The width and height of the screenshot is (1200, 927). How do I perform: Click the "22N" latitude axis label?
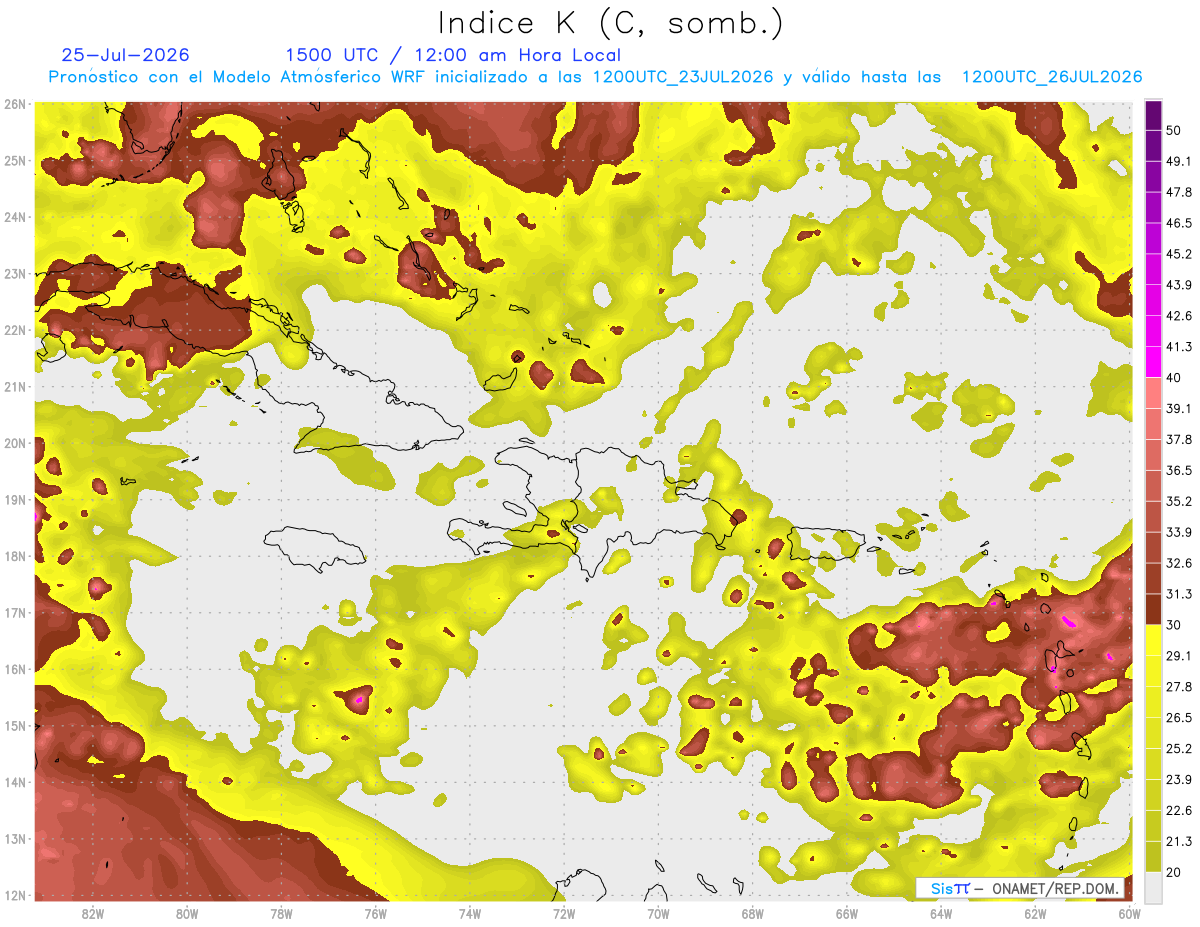(14, 330)
